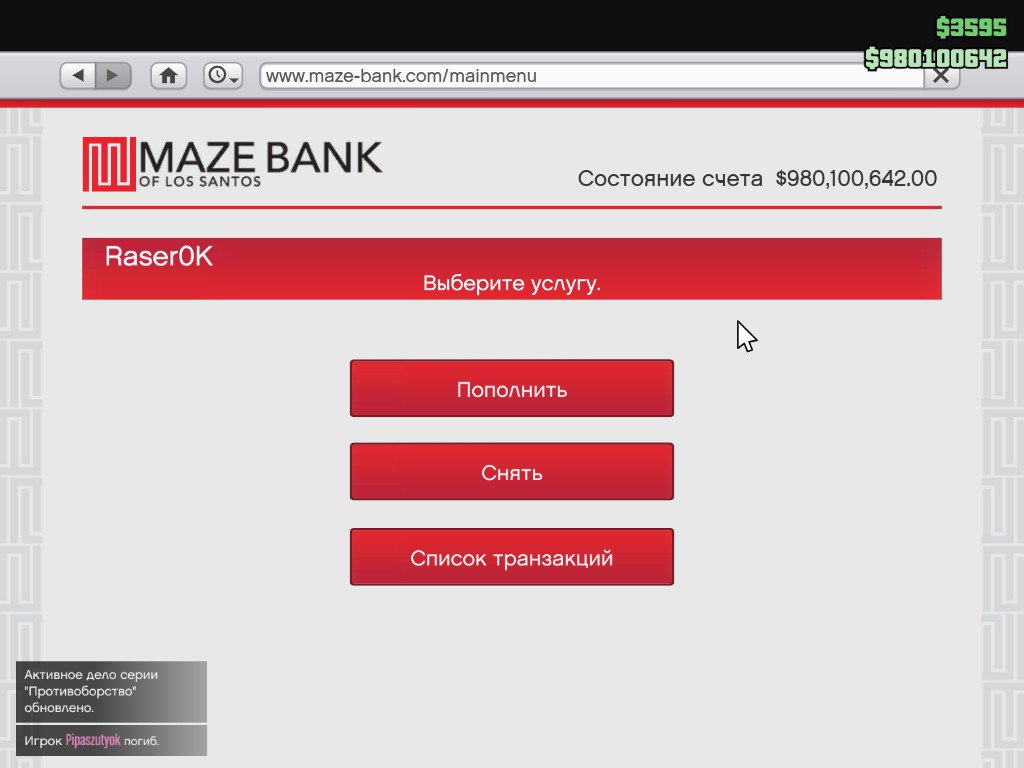The image size is (1024, 768).
Task: Click the Состояние счета label
Action: tap(670, 178)
